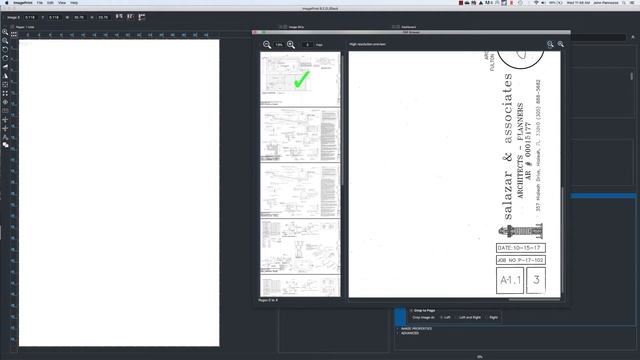Viewport: 640px width, 360px height.
Task: Select fourth PDF page thumbnail
Action: point(300,247)
